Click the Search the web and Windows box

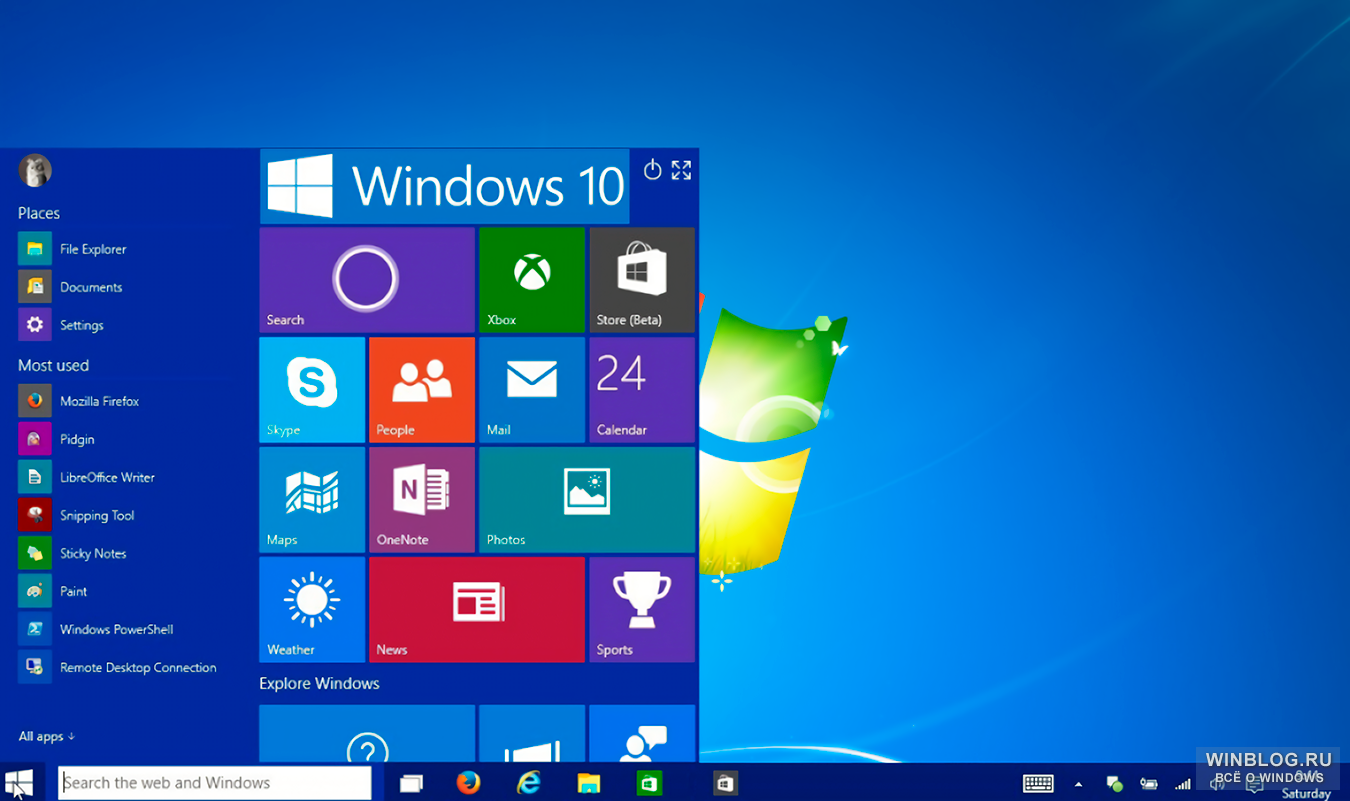215,783
